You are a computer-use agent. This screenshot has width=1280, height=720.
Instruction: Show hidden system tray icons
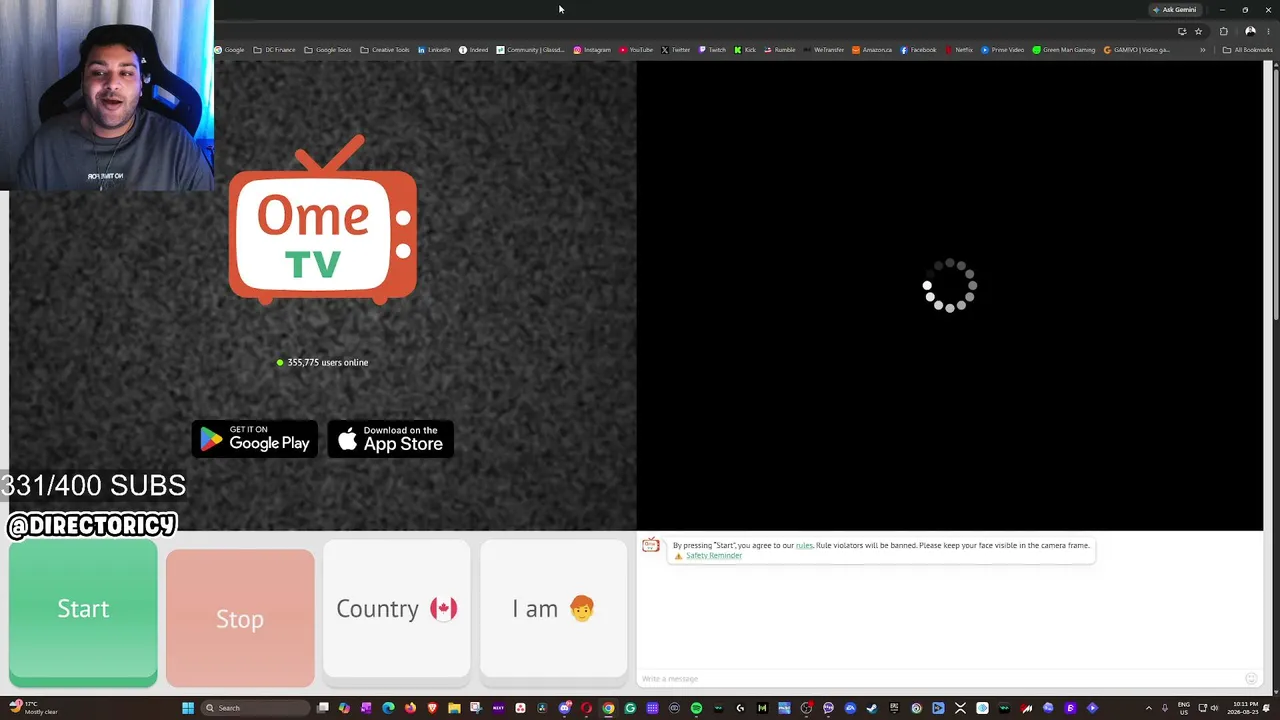click(1148, 708)
